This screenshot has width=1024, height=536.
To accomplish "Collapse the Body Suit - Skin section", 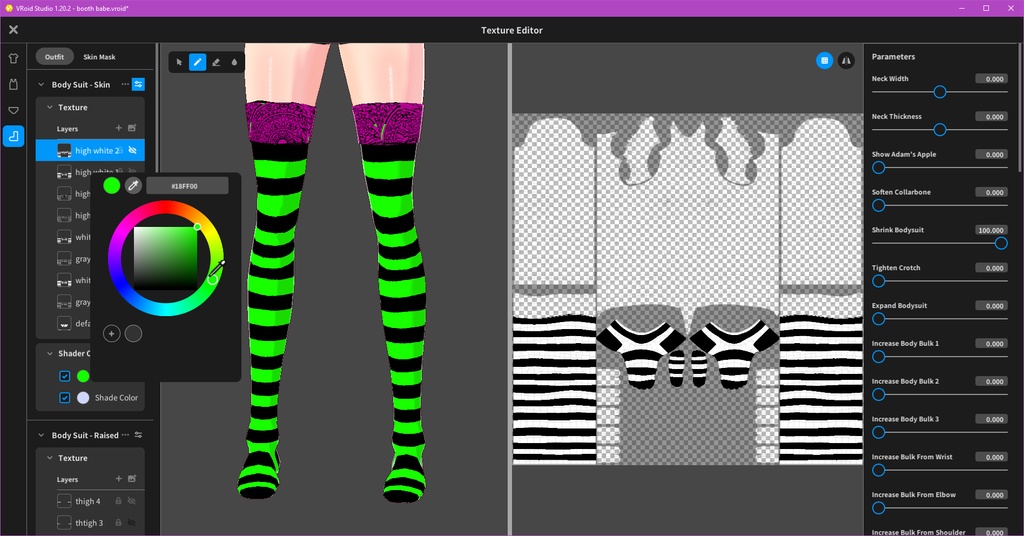I will (41, 84).
